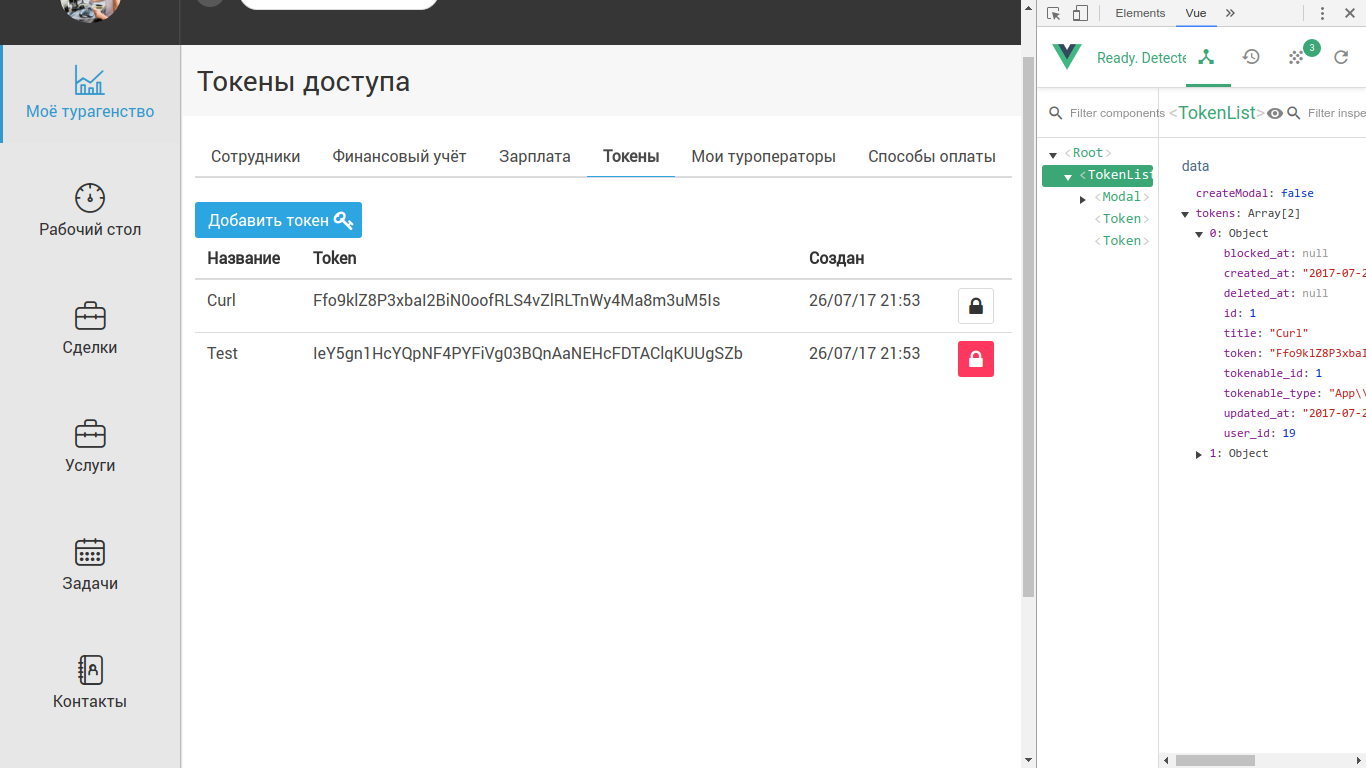Show more DevTools tabs chevron

click(1230, 13)
